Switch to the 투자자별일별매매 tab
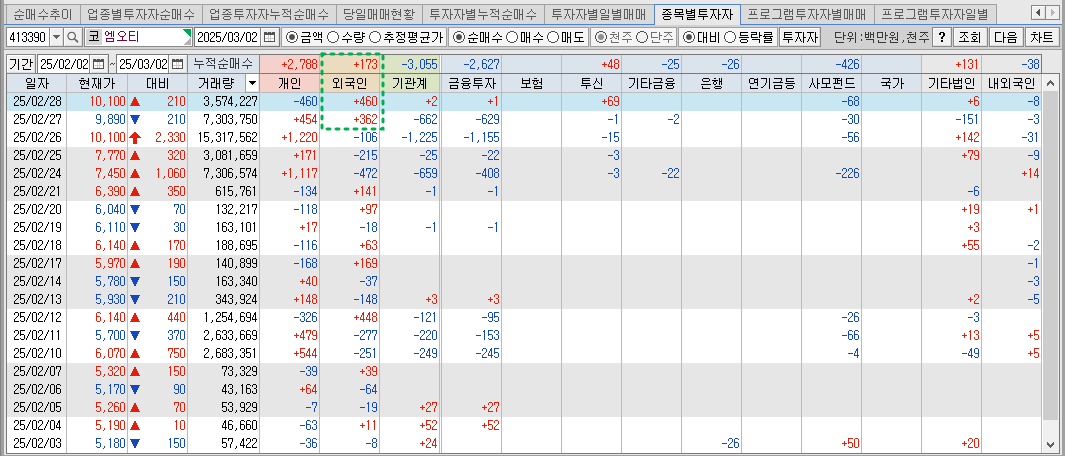Viewport: 1065px width, 456px height. tap(598, 13)
